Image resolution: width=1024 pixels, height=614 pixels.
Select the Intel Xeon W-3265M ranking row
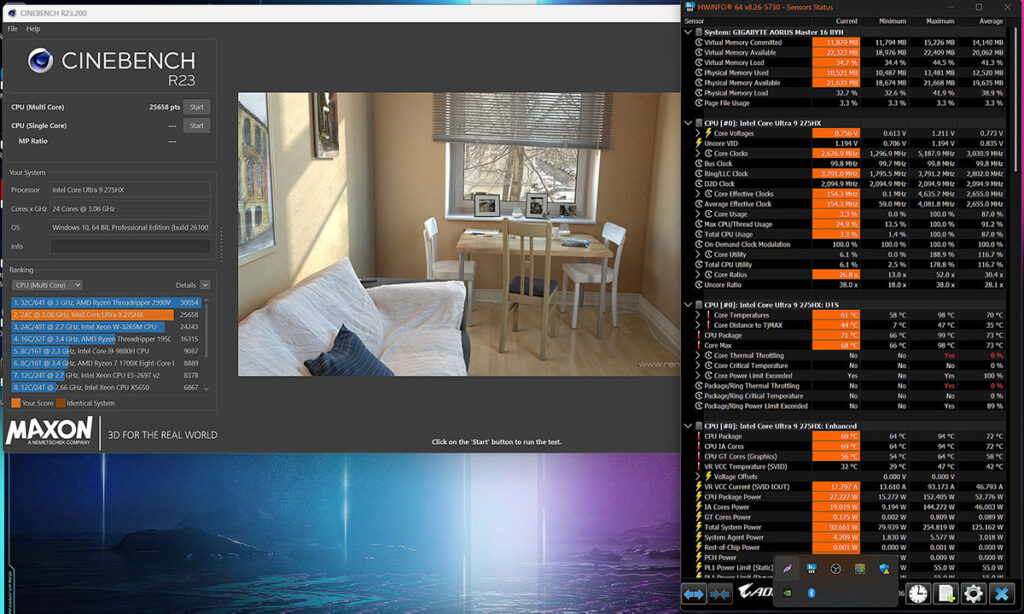[106, 327]
